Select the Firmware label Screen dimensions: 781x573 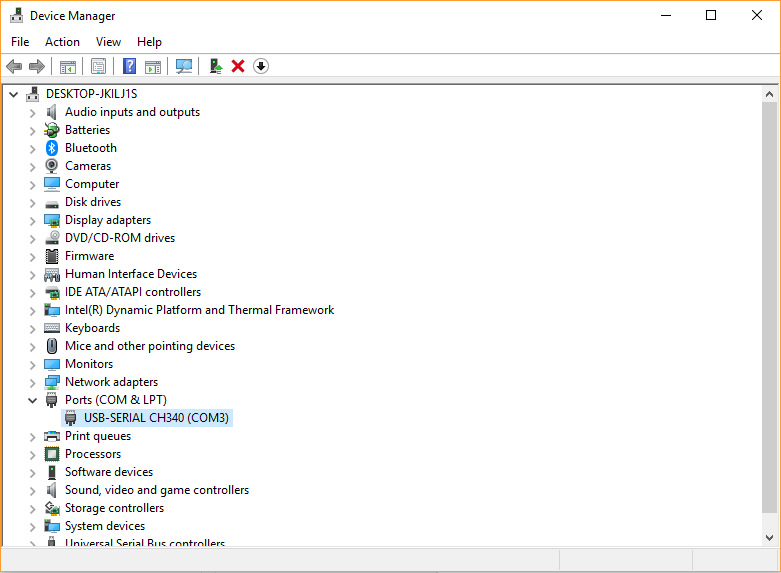point(90,256)
